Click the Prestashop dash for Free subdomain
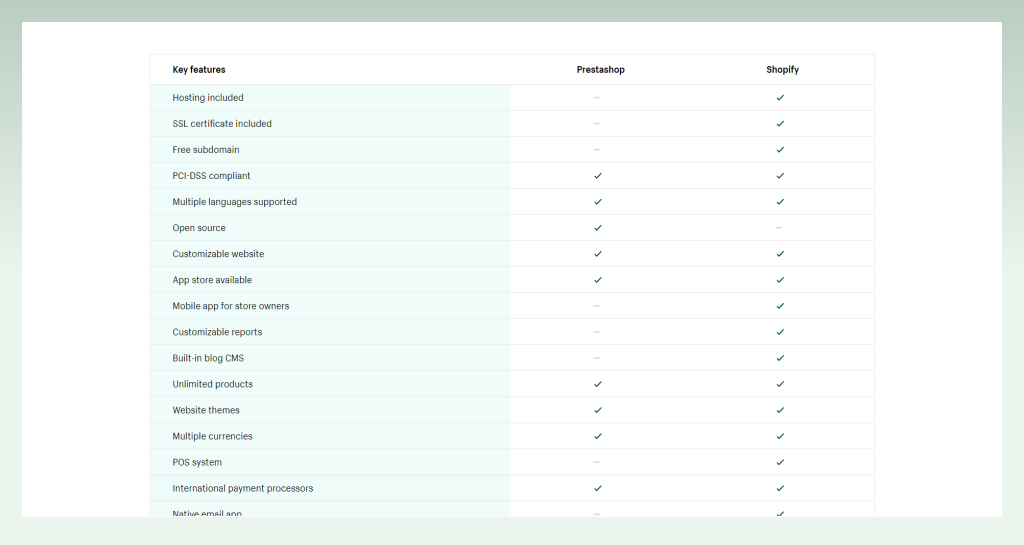 click(597, 149)
